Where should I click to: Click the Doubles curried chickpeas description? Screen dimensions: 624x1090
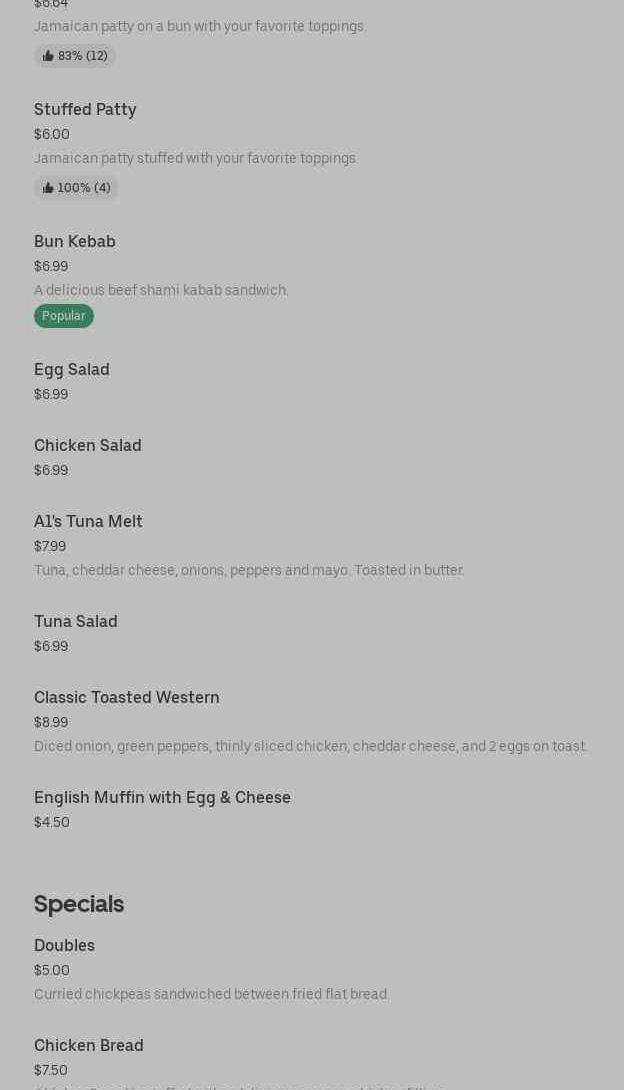[211, 994]
